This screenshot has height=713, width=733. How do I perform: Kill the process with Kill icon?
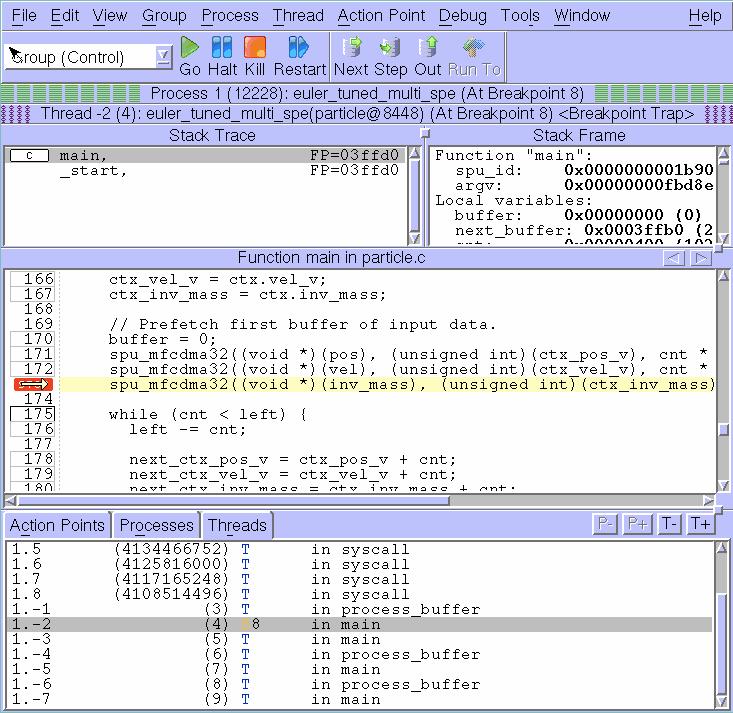pos(255,56)
